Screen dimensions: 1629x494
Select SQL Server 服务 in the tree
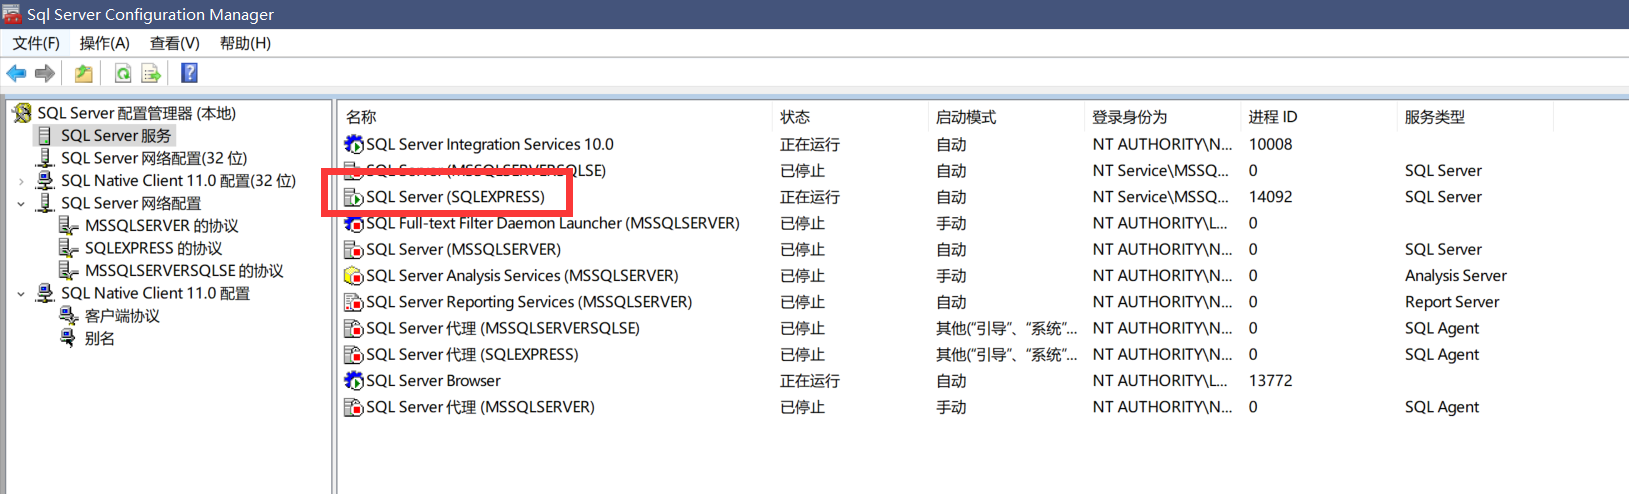coord(116,136)
